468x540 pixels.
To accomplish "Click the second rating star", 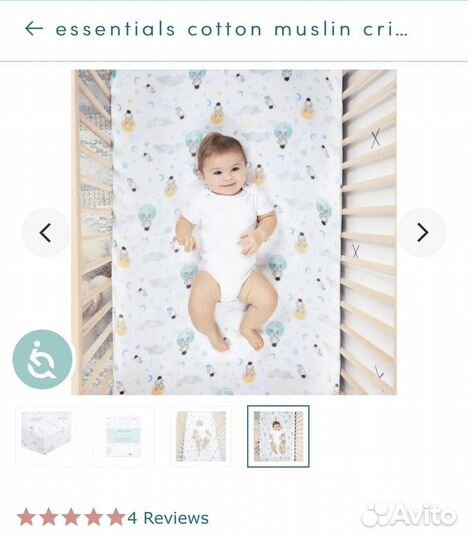I will click(x=49, y=517).
